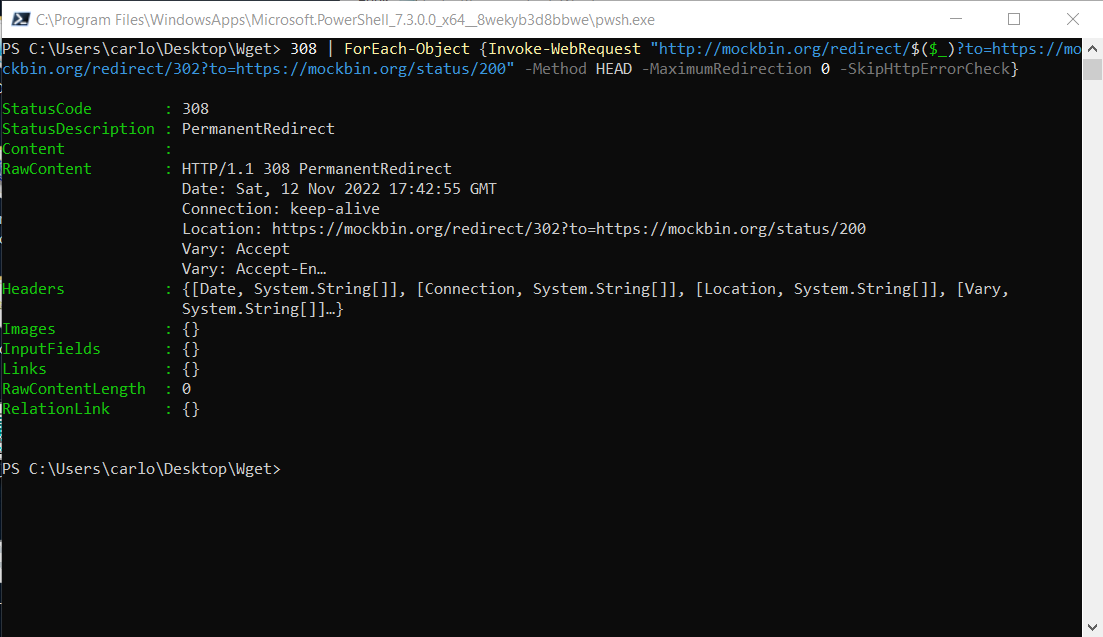Screen dimensions: 1103x637
Task: Click the scrollbar up arrow
Action: pyautogui.click(x=1092, y=49)
